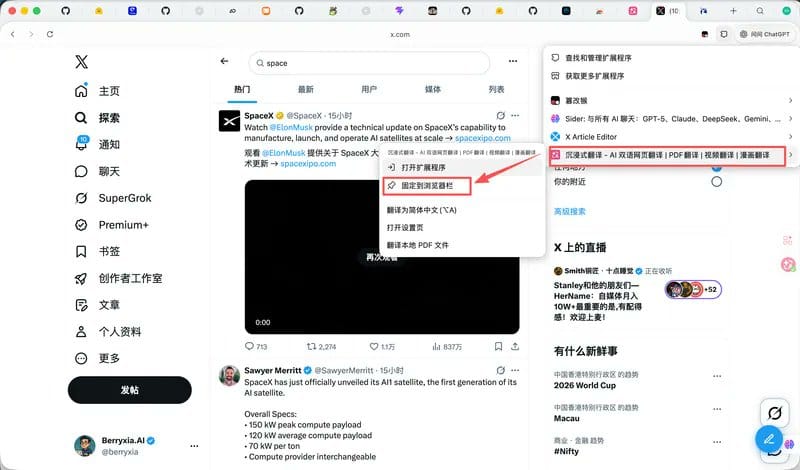Click the 问问 ChatGPT button in the toolbar
The height and width of the screenshot is (470, 800).
pos(764,34)
